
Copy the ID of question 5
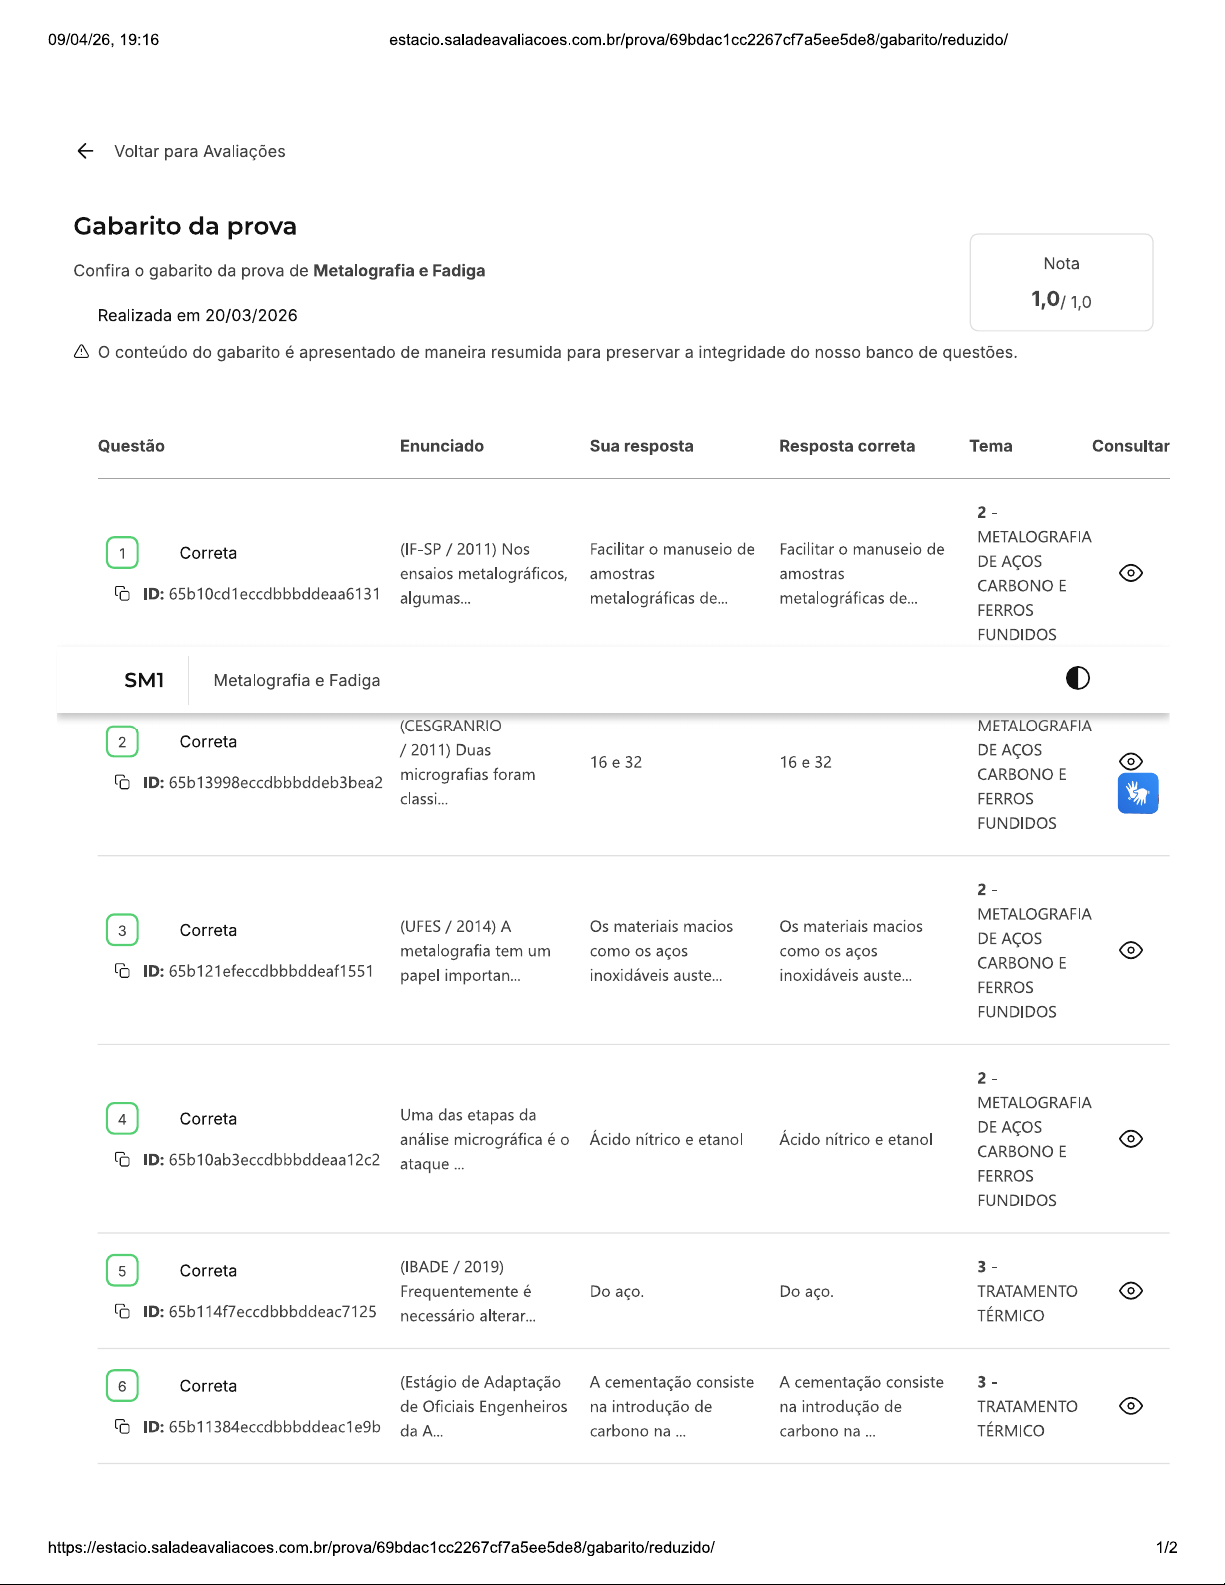[x=122, y=1311]
